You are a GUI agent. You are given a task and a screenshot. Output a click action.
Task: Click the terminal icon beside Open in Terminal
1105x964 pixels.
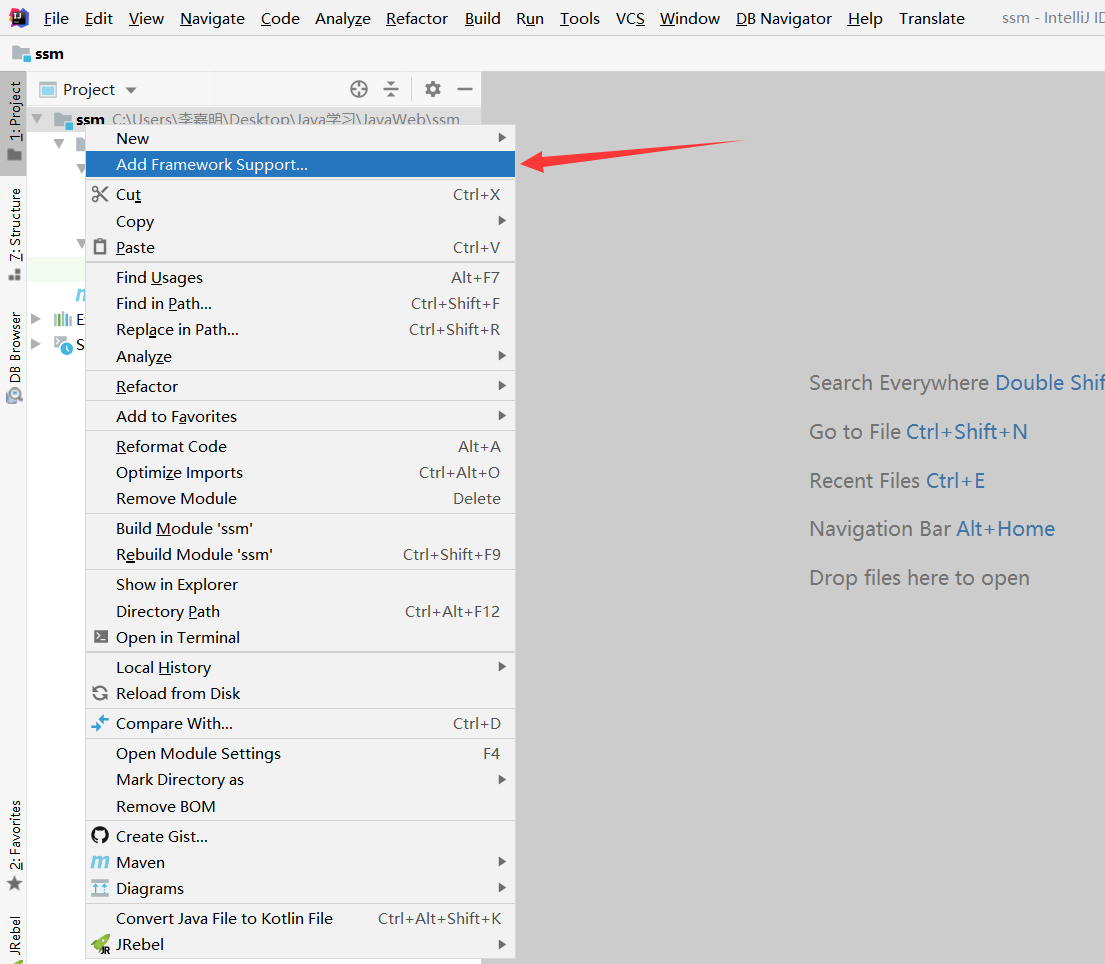click(x=101, y=636)
